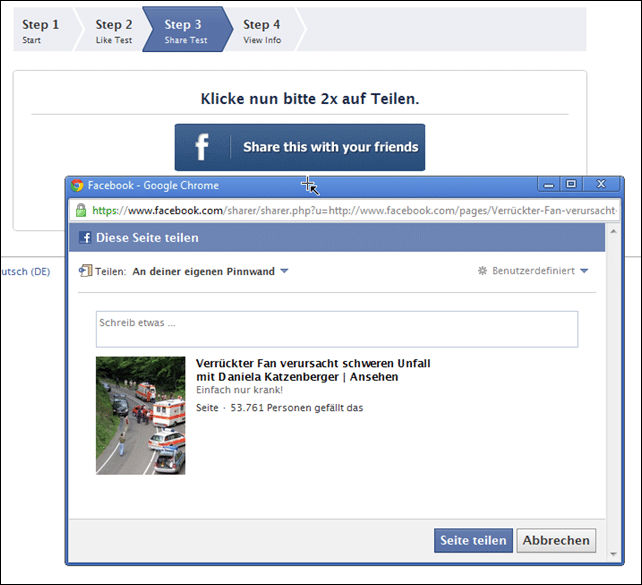Click the facebook.com sharer URL address bar
642x585 pixels.
click(x=344, y=210)
